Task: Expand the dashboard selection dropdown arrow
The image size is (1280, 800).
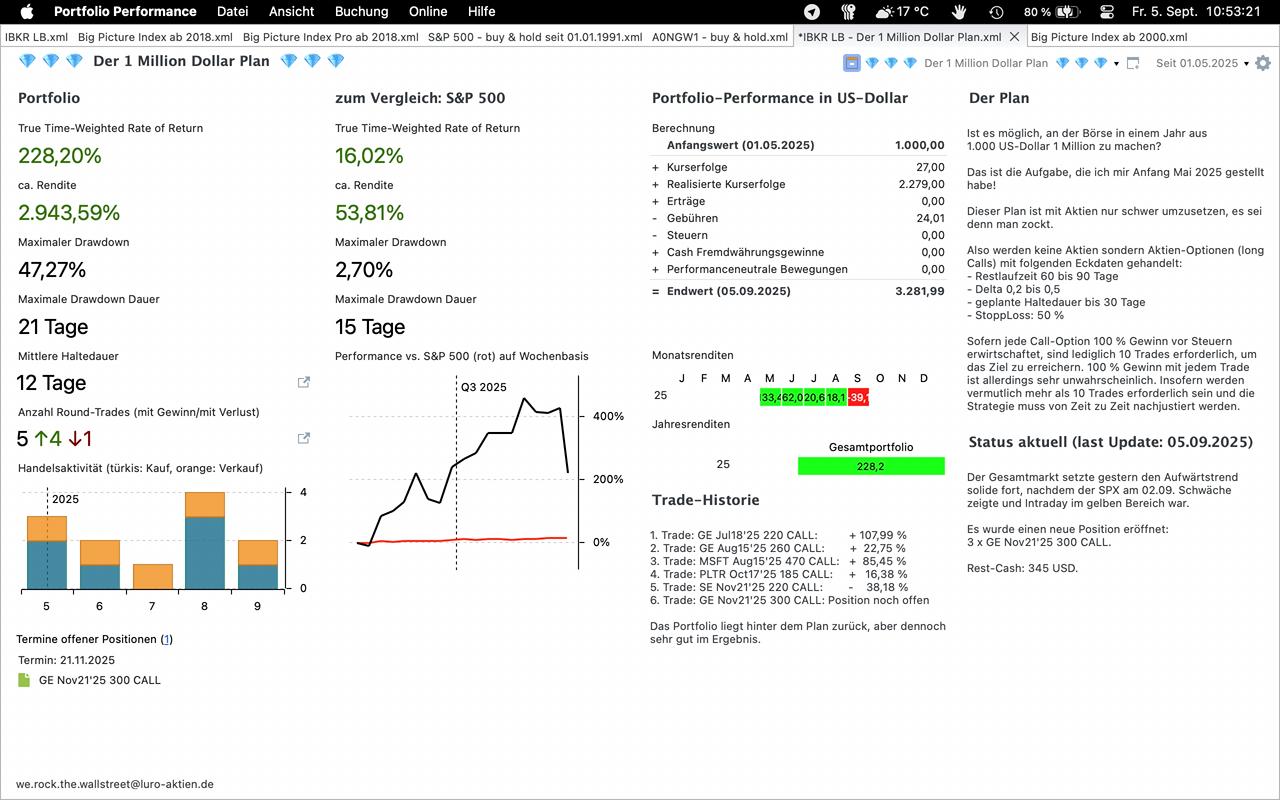Action: coord(1116,64)
